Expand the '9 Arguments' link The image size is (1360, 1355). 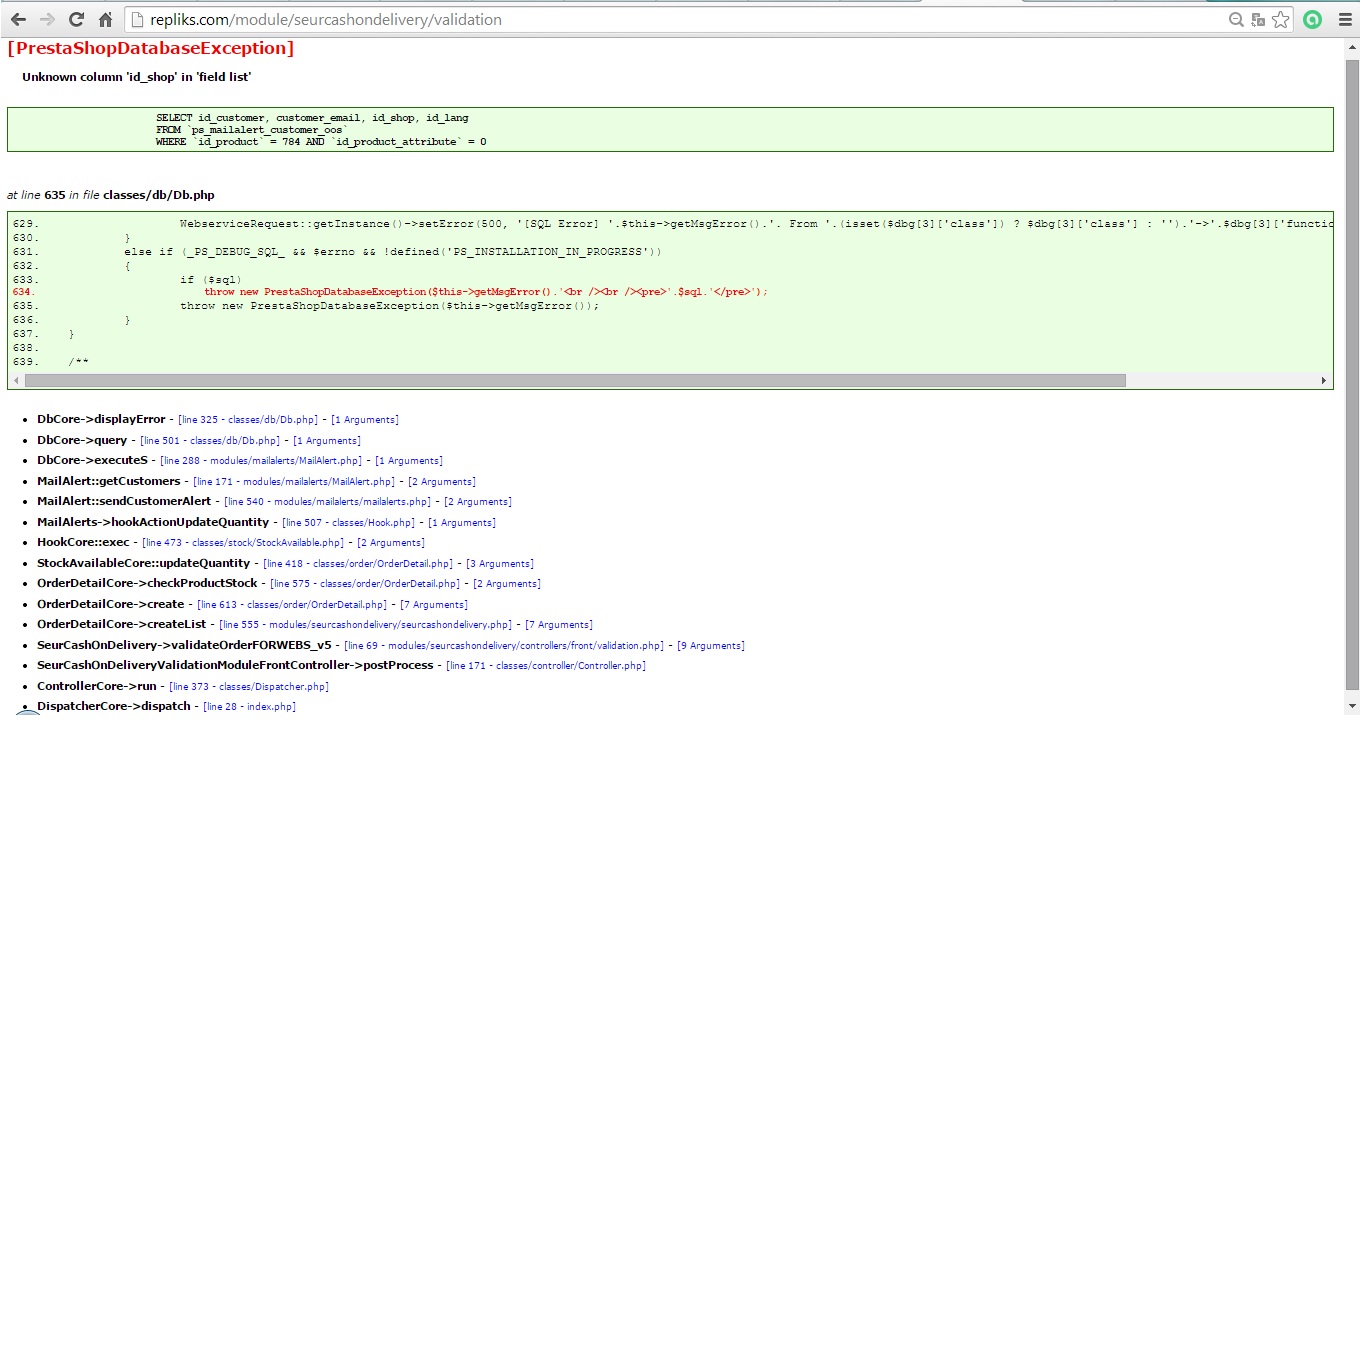pyautogui.click(x=711, y=646)
